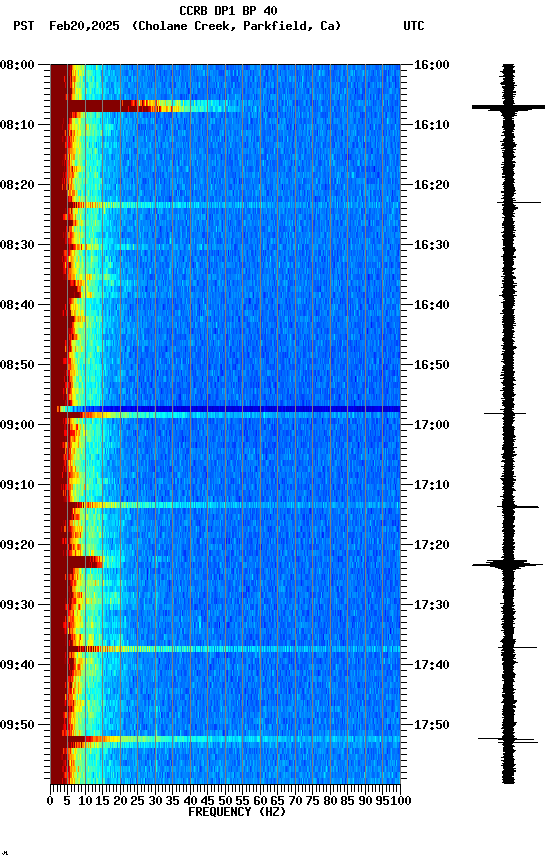552x864 pixels.
Task: Click the "16:50" UTC time label
Action: pos(432,365)
